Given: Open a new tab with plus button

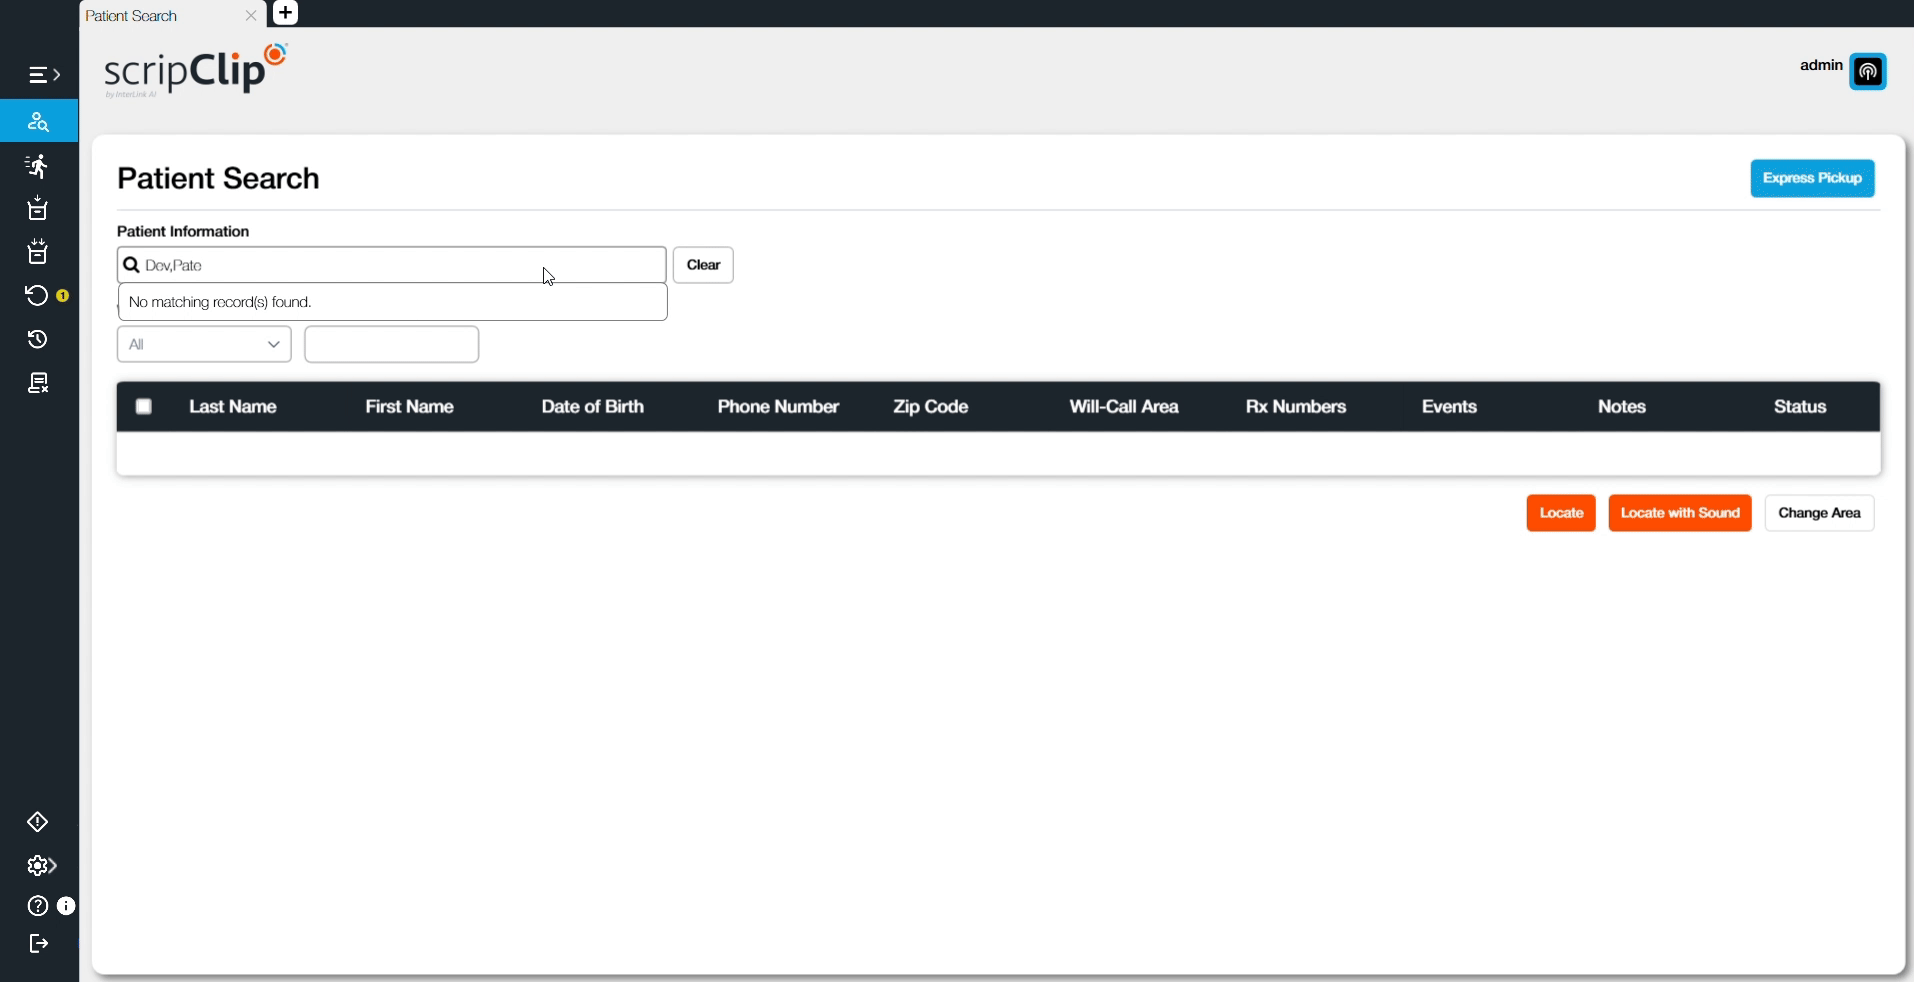Looking at the screenshot, I should pos(285,13).
